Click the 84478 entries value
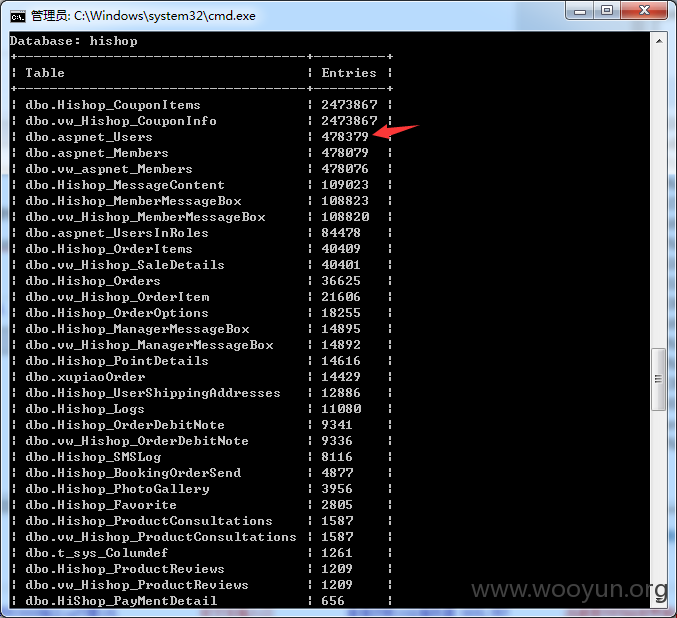The image size is (677, 618). tap(341, 233)
